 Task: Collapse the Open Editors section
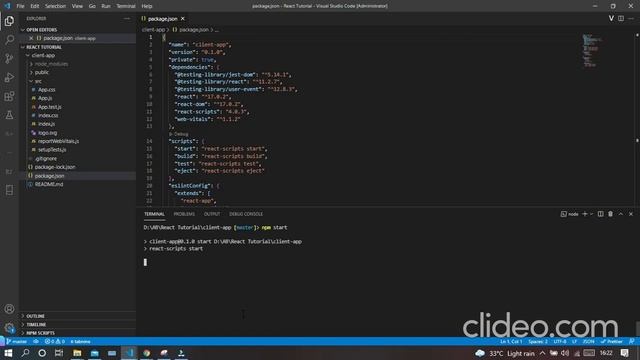78,30
